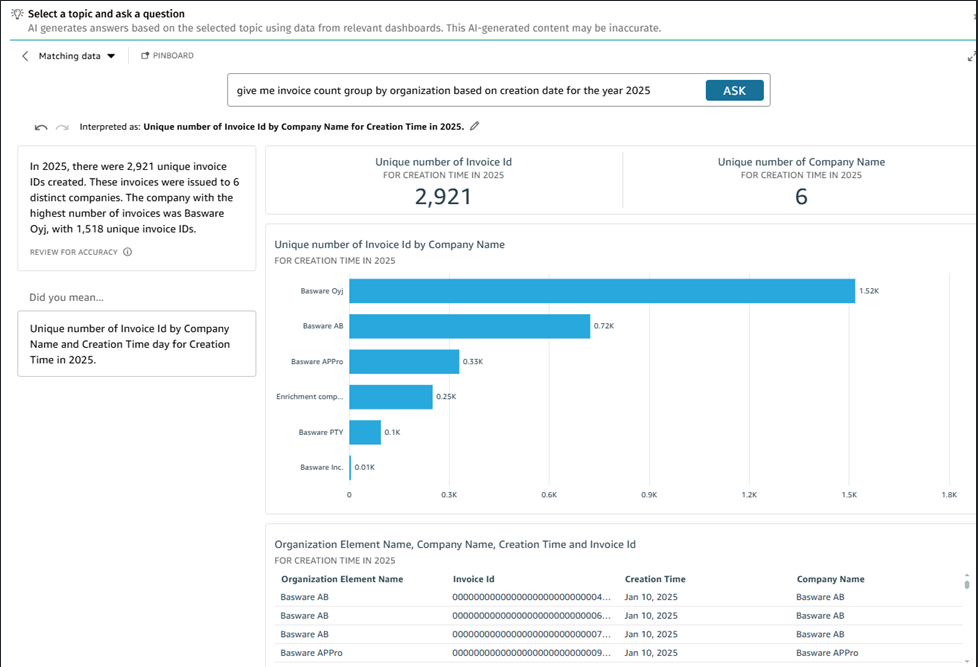The image size is (978, 667).
Task: Click the Creation Time column header
Action: tap(655, 579)
